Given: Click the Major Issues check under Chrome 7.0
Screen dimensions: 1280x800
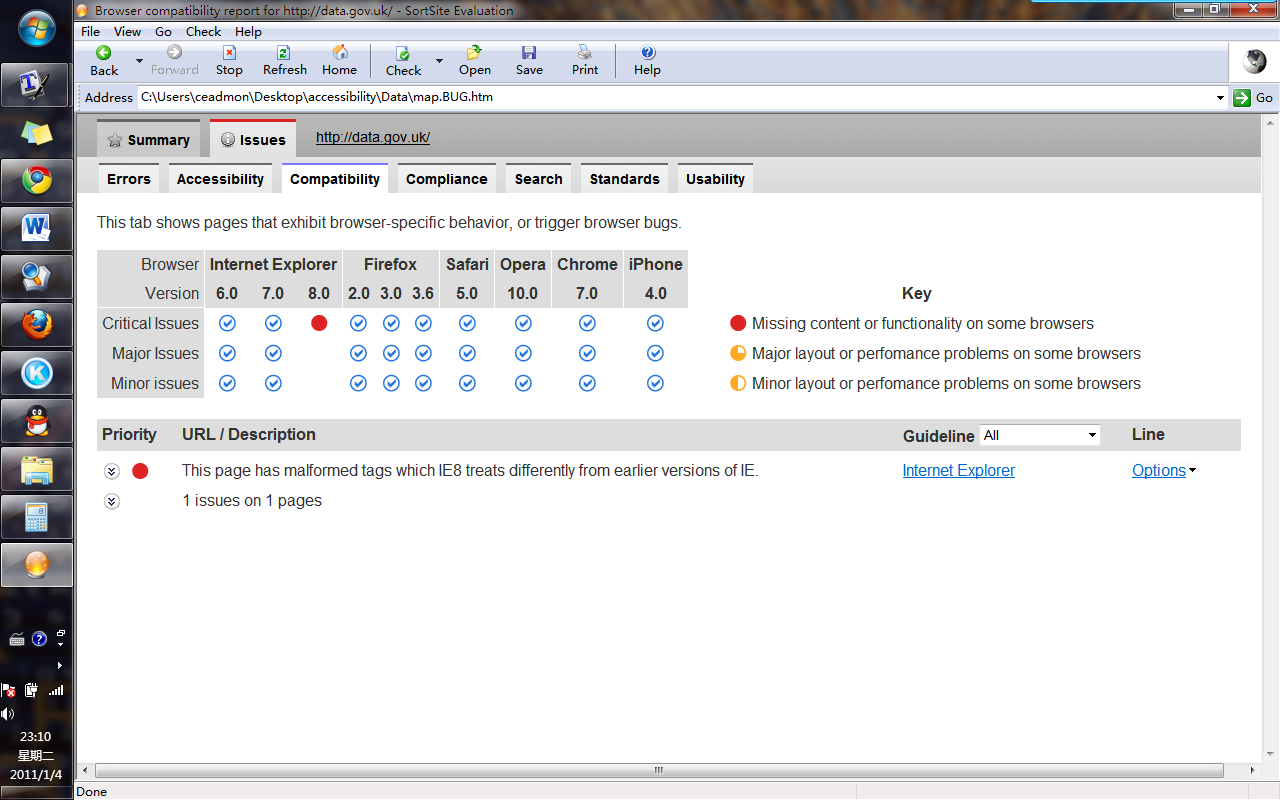Looking at the screenshot, I should tap(587, 353).
